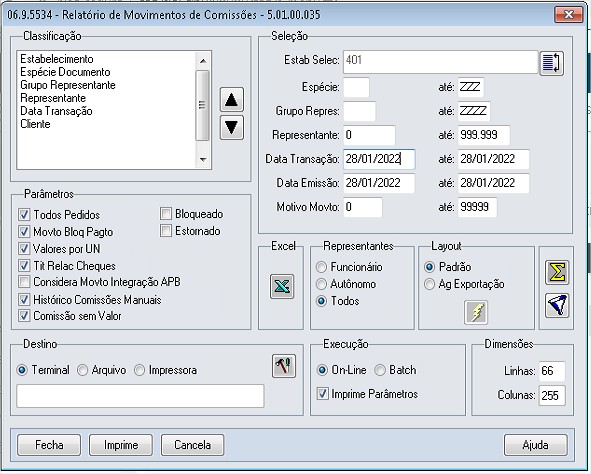
Task: Move selected classification item up
Action: tap(231, 100)
